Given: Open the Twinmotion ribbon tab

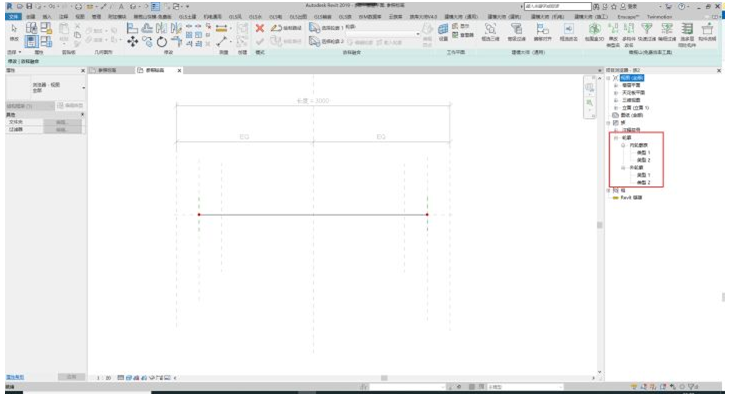Looking at the screenshot, I should (x=659, y=17).
